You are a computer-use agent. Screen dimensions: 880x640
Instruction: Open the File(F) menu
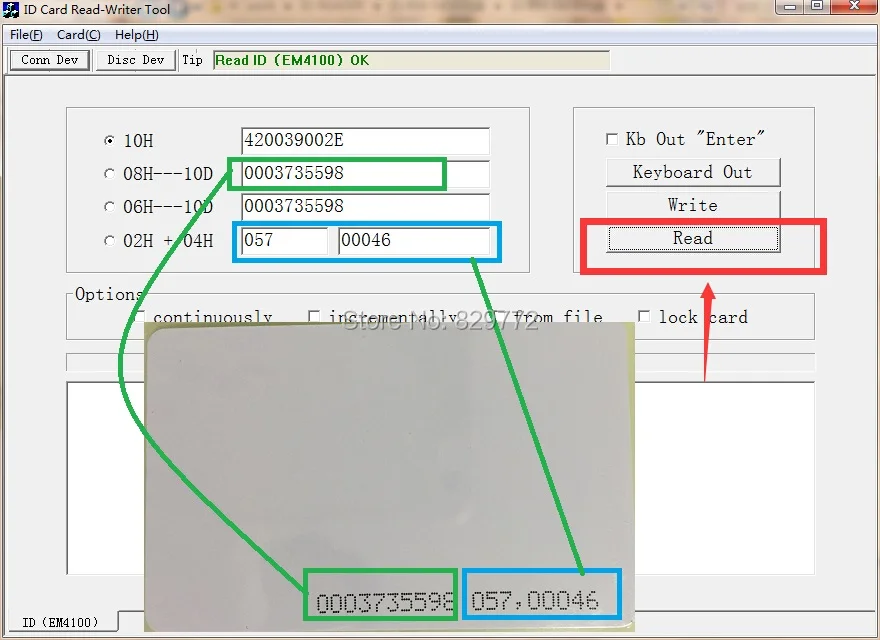coord(26,35)
